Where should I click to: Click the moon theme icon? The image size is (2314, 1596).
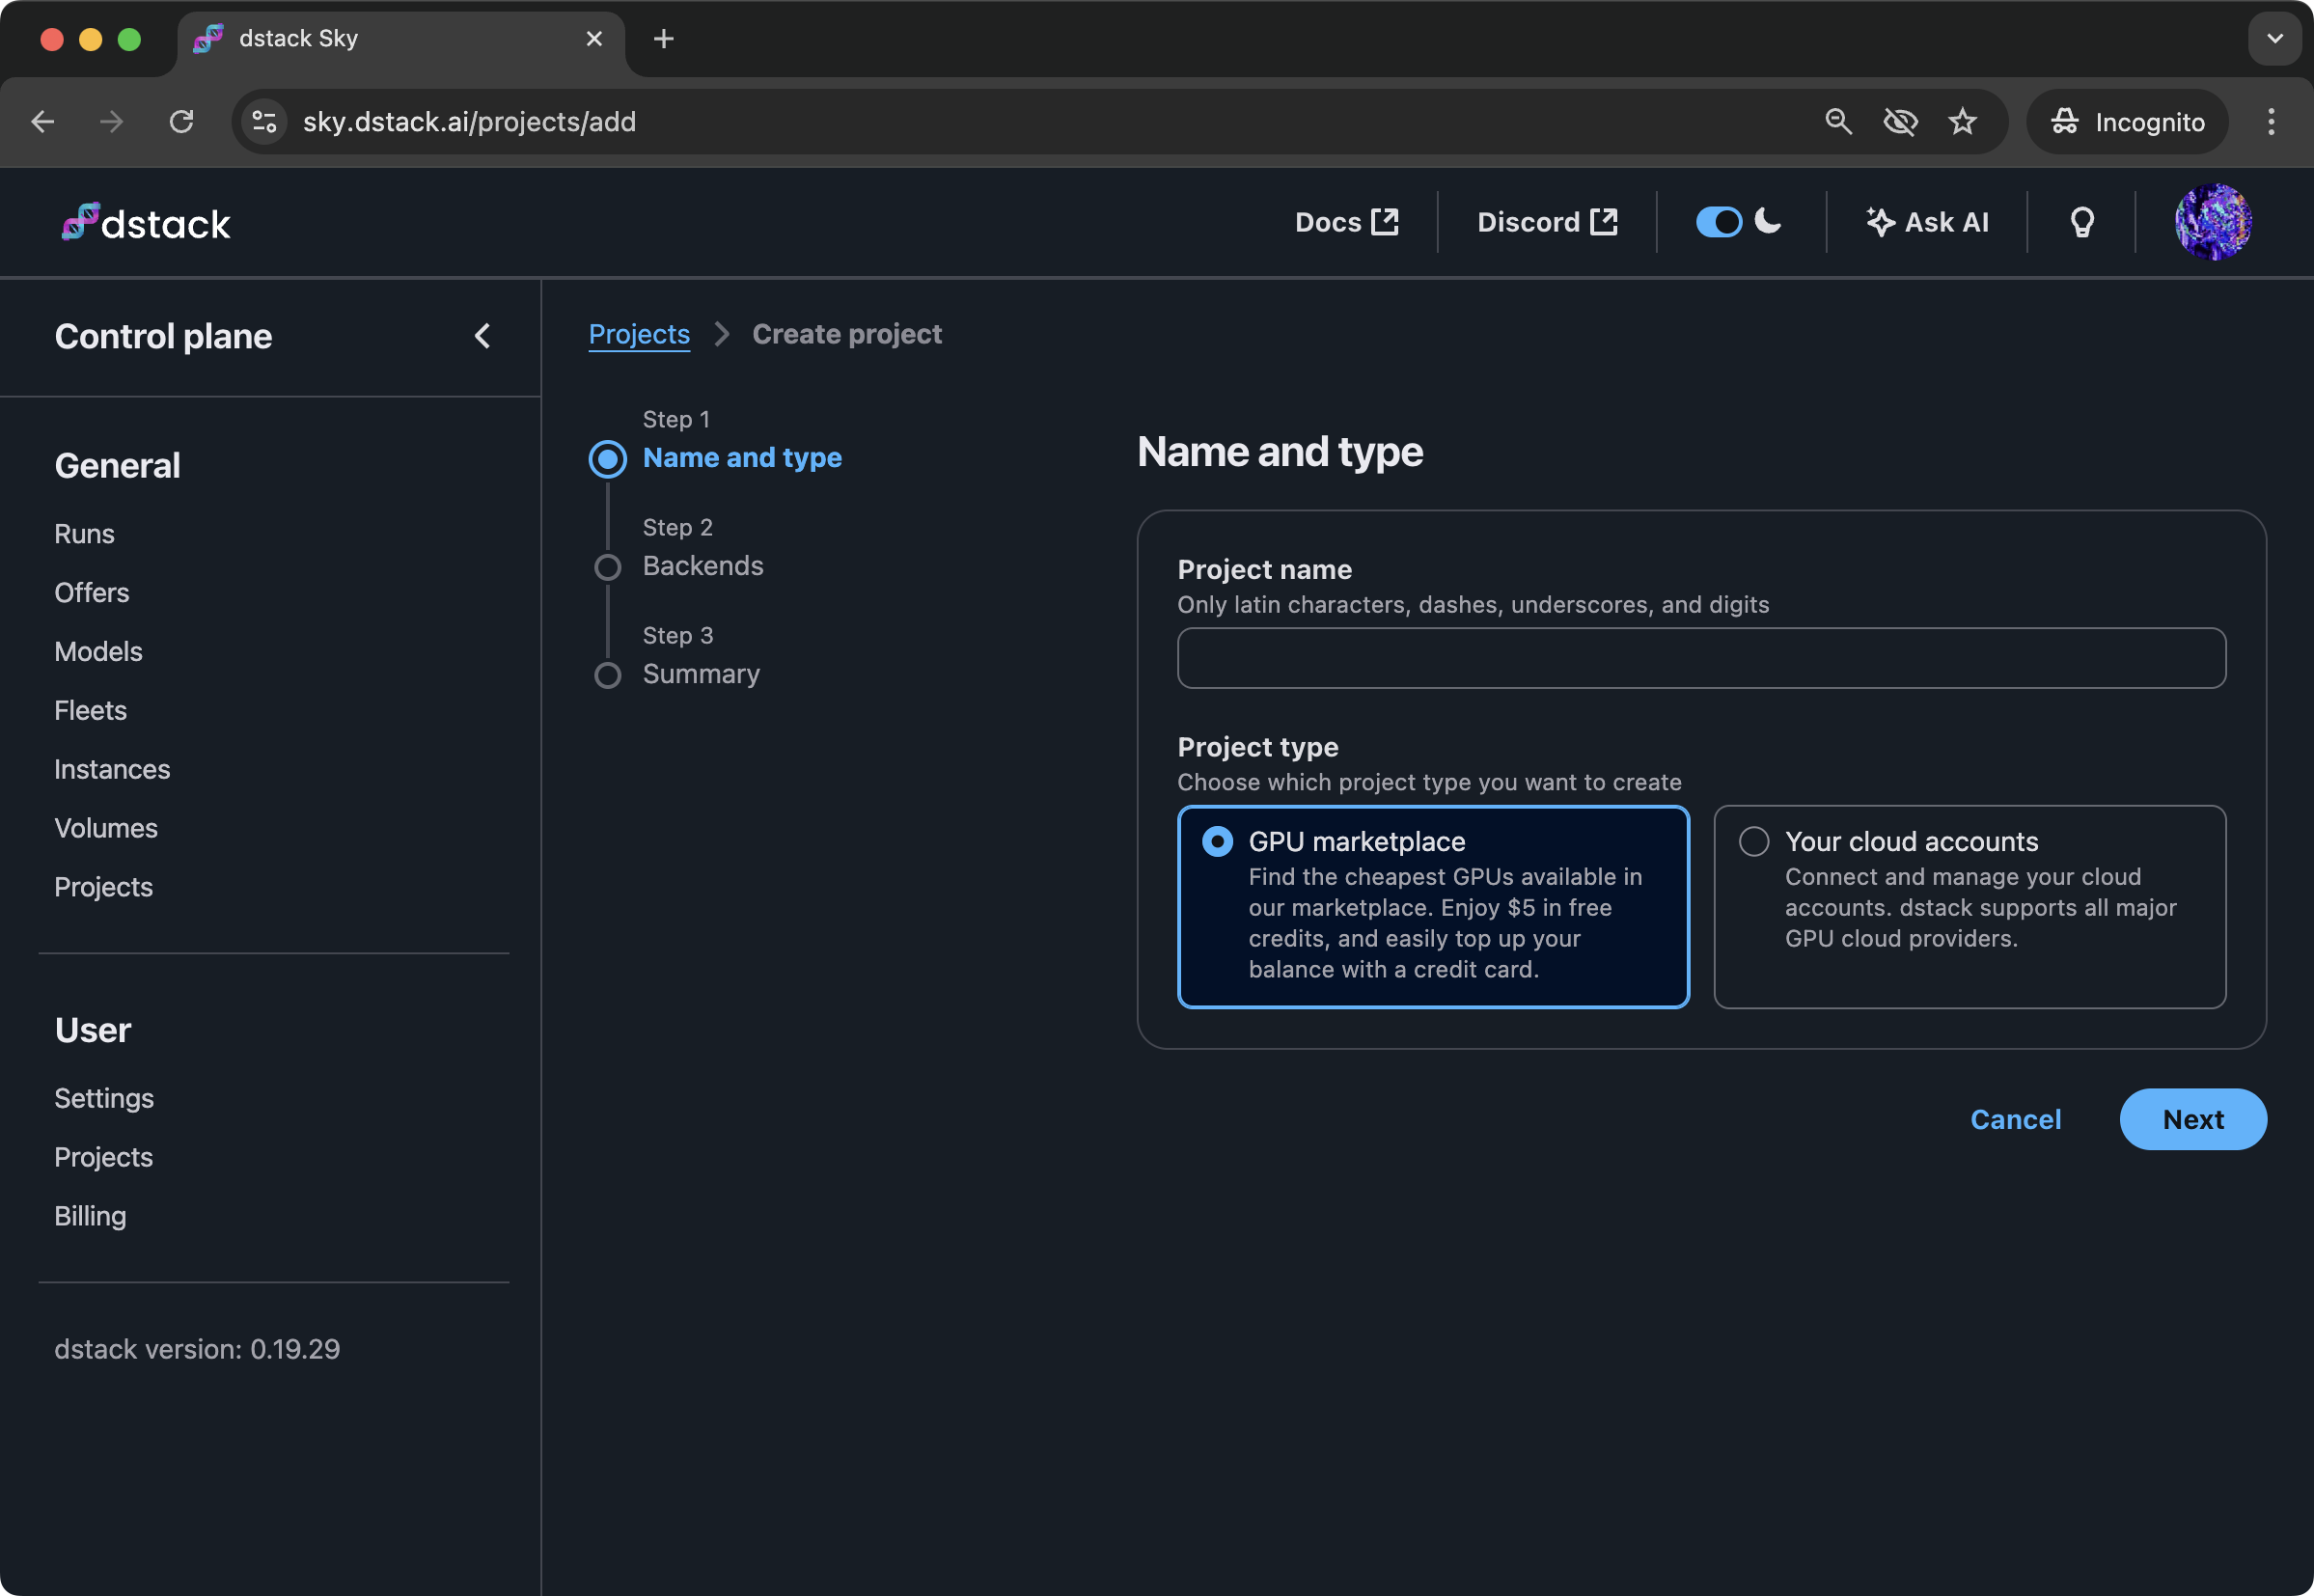pos(1768,221)
